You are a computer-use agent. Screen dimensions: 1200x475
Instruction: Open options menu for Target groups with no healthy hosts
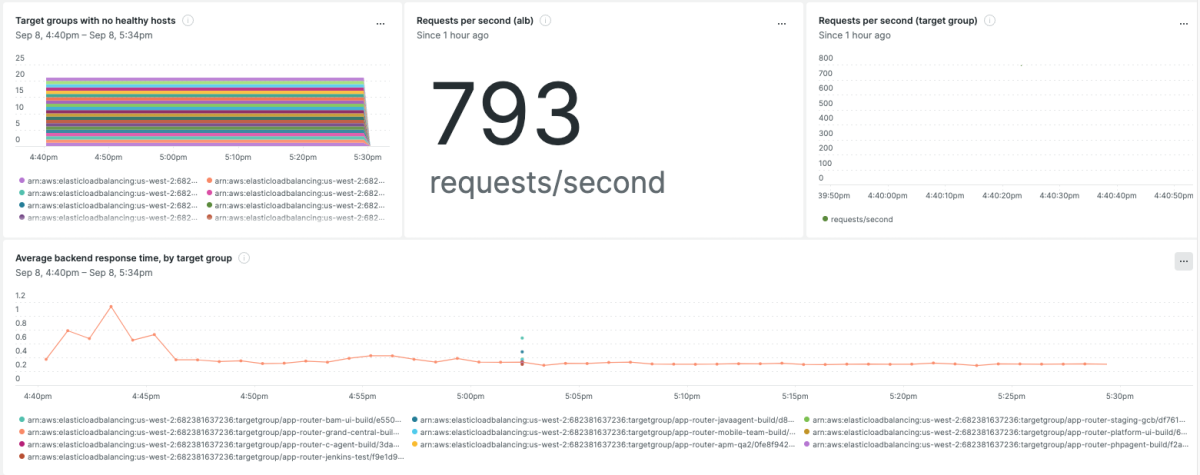[x=380, y=22]
